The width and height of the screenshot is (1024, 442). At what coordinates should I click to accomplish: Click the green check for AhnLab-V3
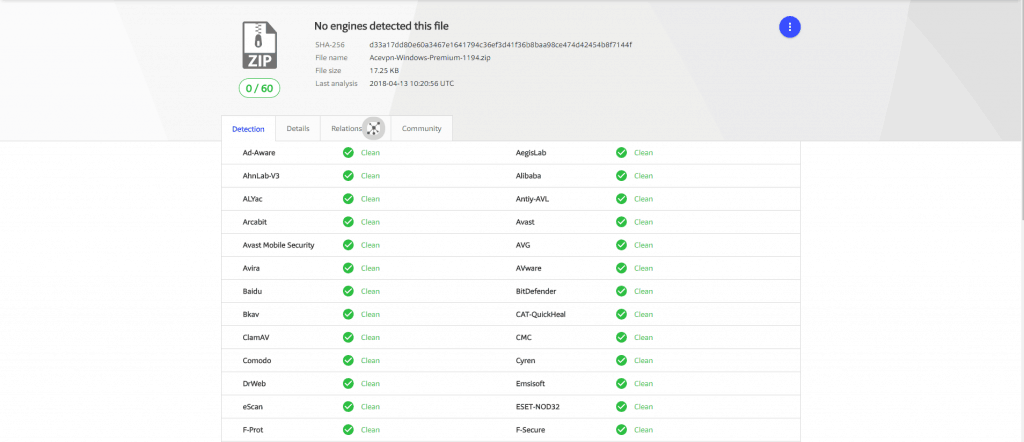tap(348, 176)
